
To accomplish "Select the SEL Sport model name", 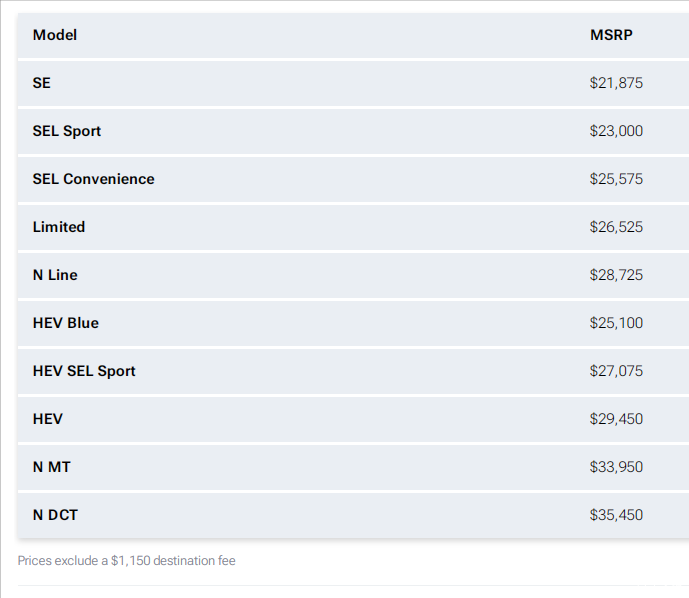I will pos(67,131).
